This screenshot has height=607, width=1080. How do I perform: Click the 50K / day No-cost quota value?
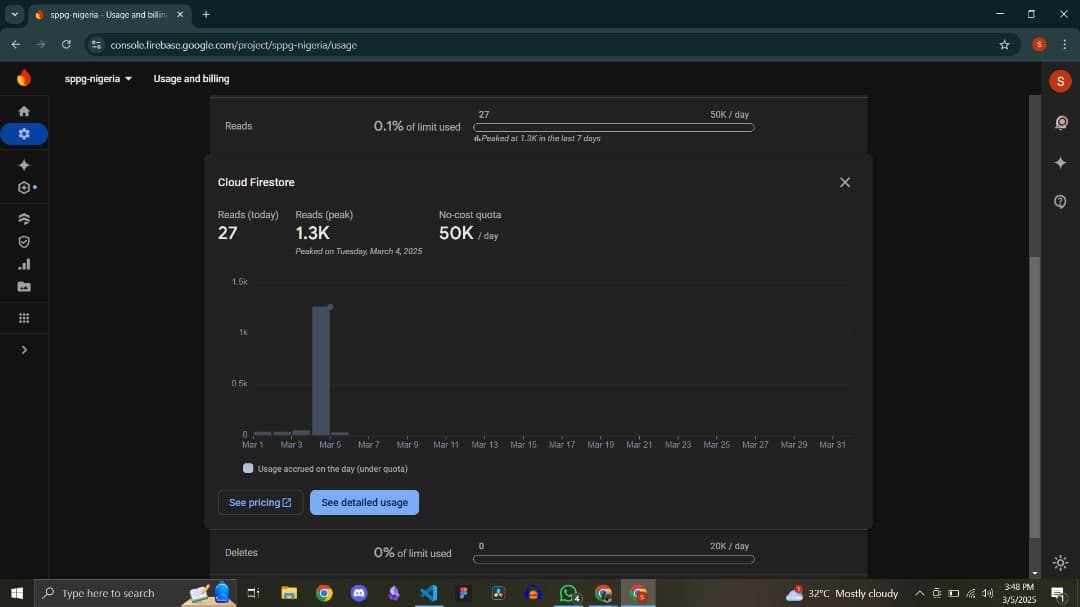[x=468, y=234]
